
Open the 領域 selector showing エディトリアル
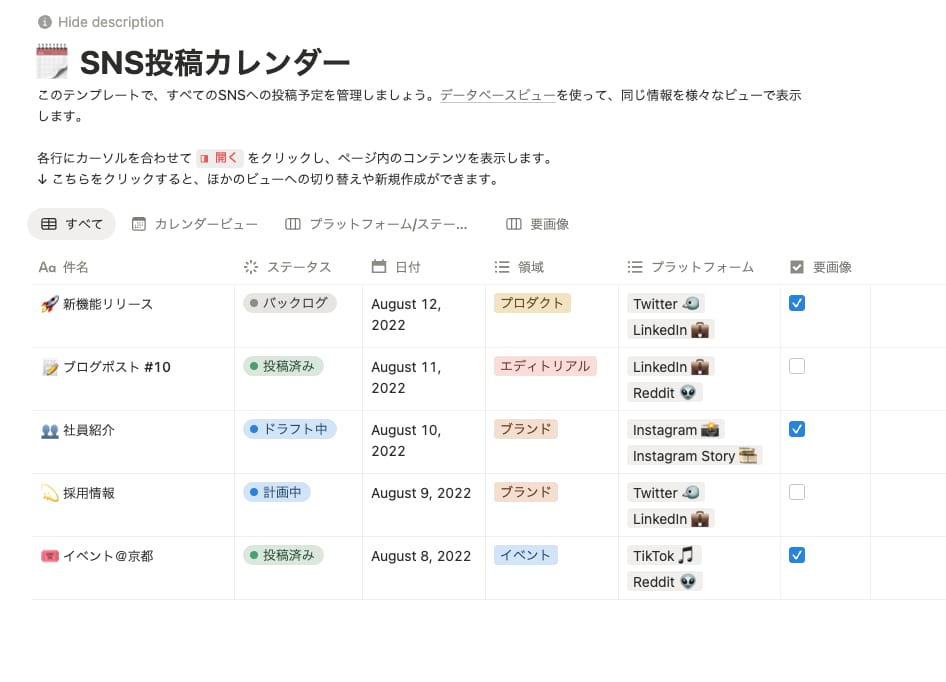546,366
